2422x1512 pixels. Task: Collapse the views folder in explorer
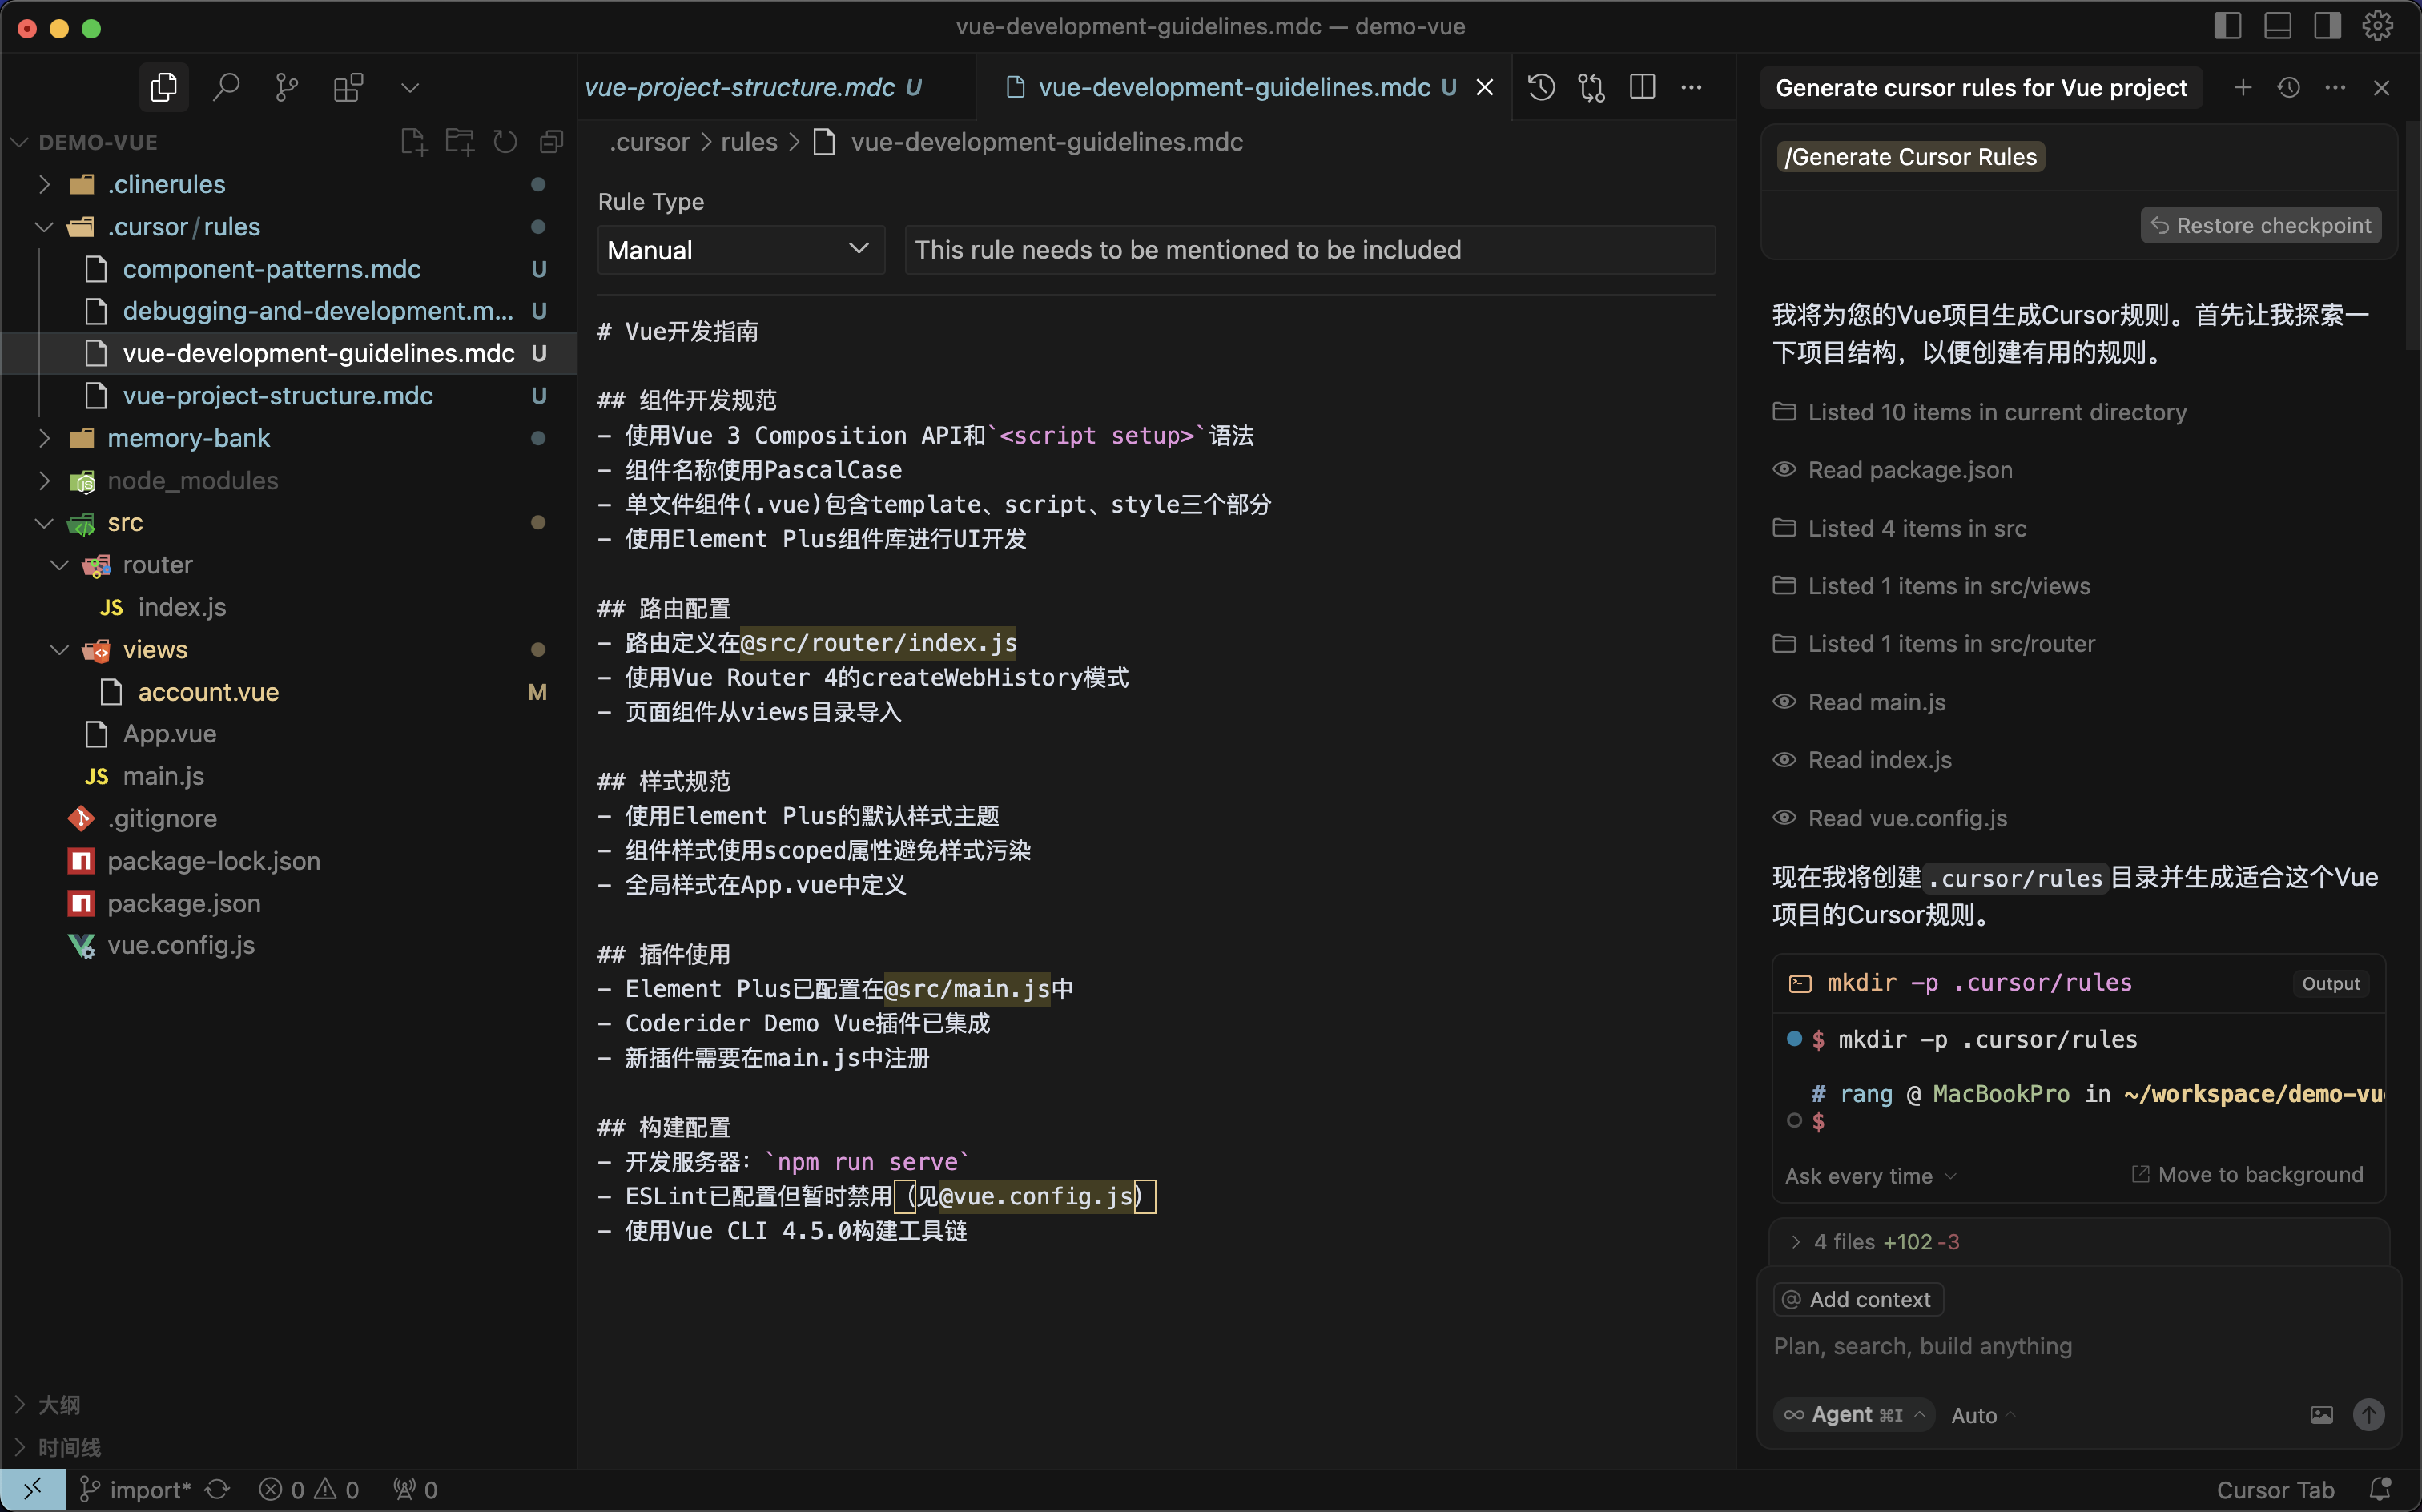pos(59,649)
